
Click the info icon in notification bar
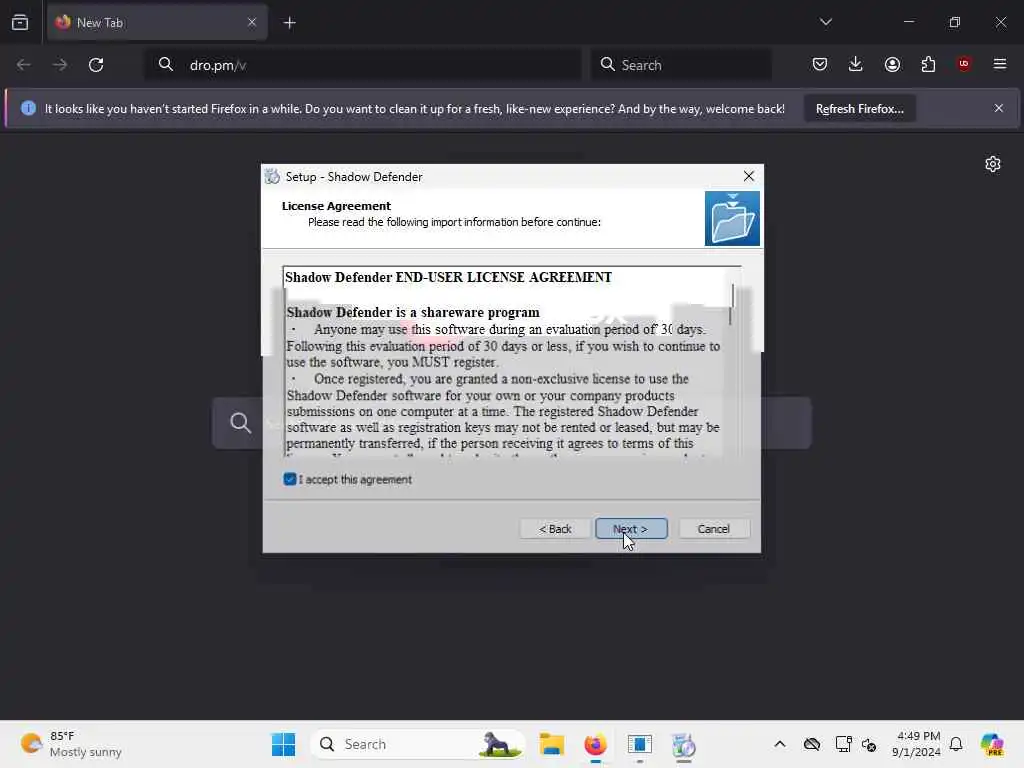pyautogui.click(x=28, y=108)
